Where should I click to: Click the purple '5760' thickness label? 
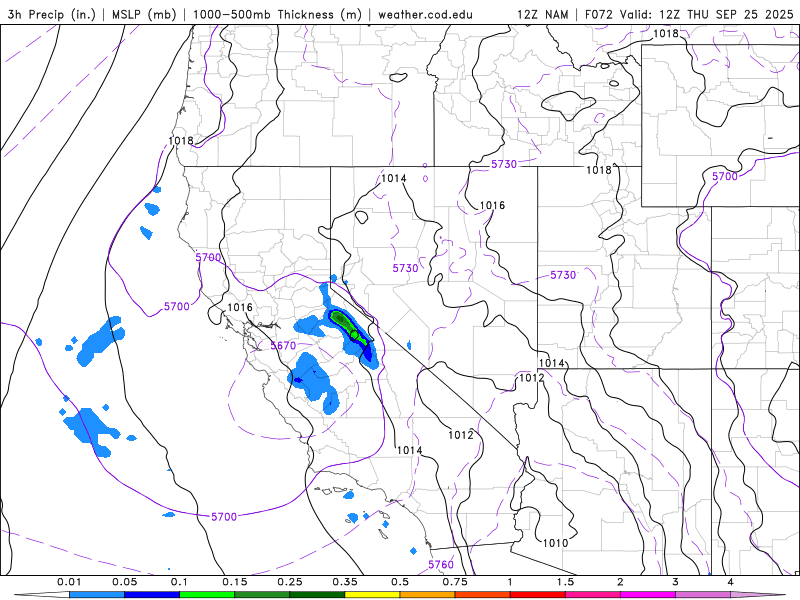[x=441, y=564]
